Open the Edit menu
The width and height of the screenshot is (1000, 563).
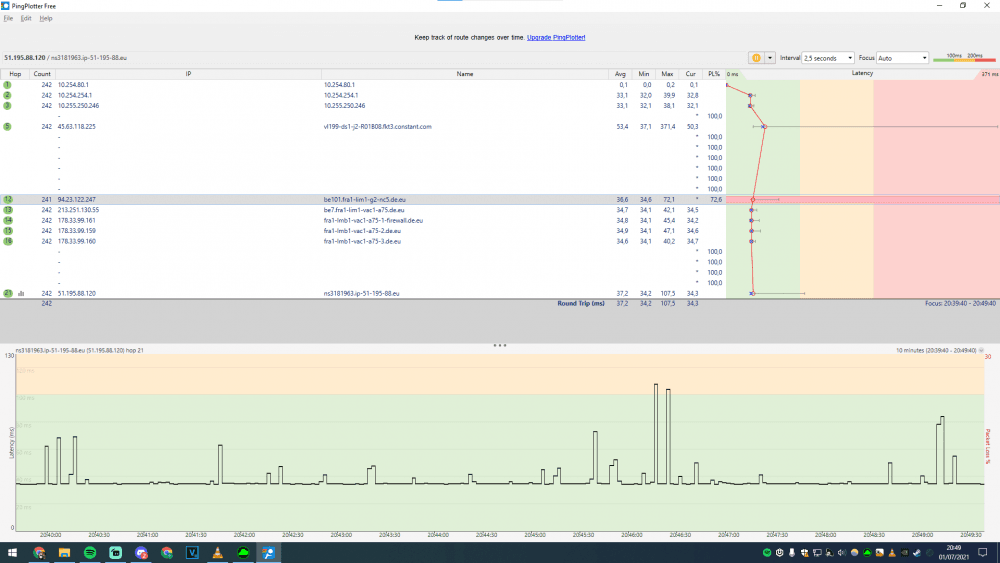point(26,18)
